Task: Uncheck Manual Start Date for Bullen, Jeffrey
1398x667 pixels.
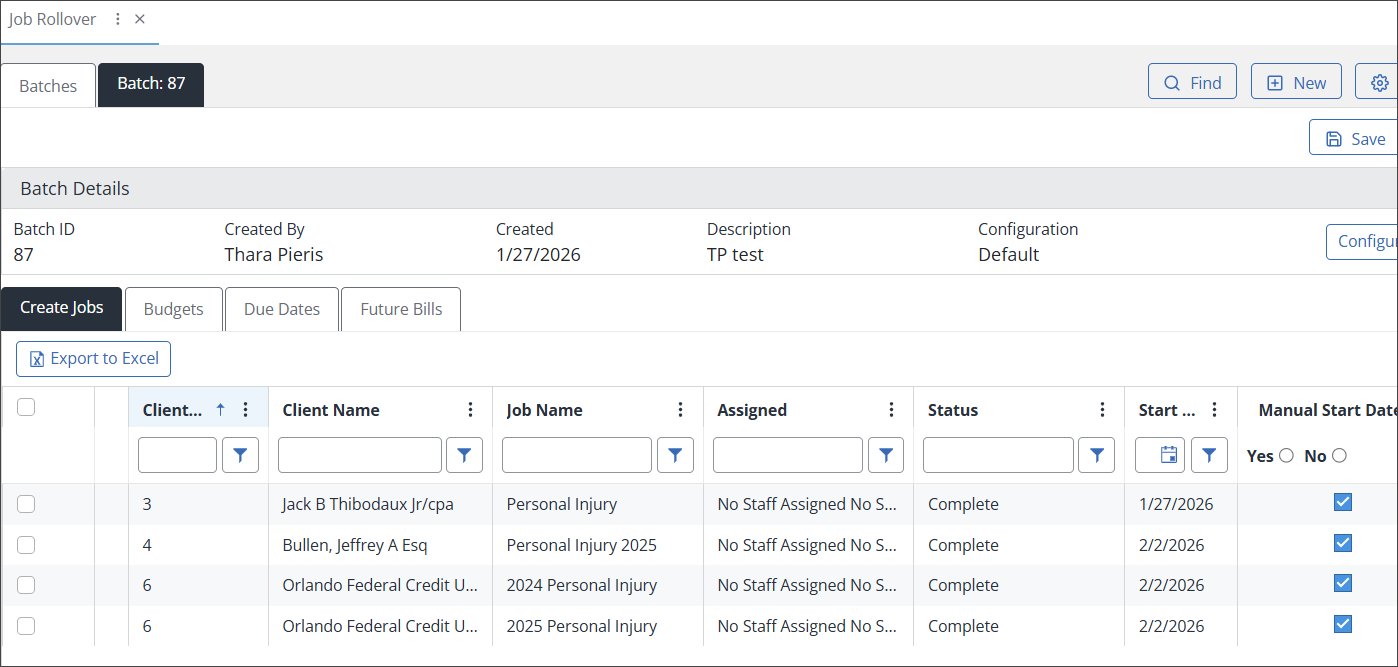Action: tap(1343, 543)
